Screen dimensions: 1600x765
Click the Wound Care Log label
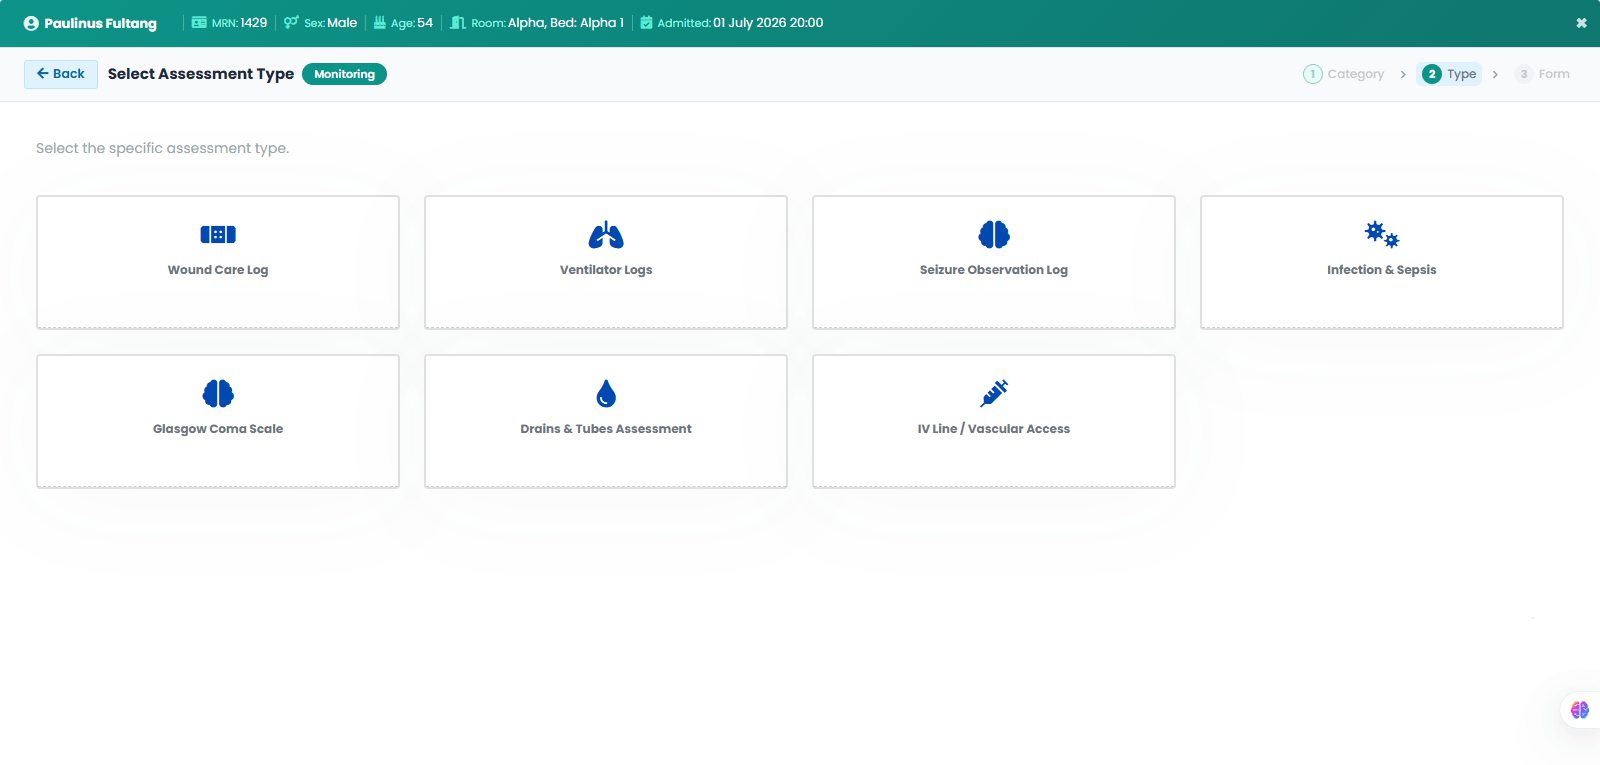pyautogui.click(x=218, y=270)
